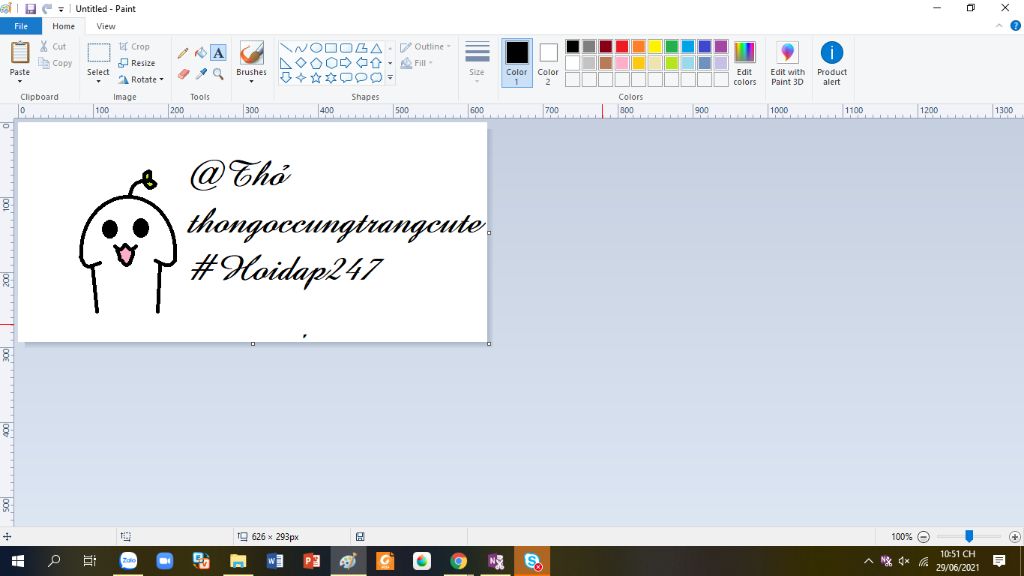Click the zoom in plus button
Image resolution: width=1024 pixels, height=576 pixels.
tap(1014, 537)
